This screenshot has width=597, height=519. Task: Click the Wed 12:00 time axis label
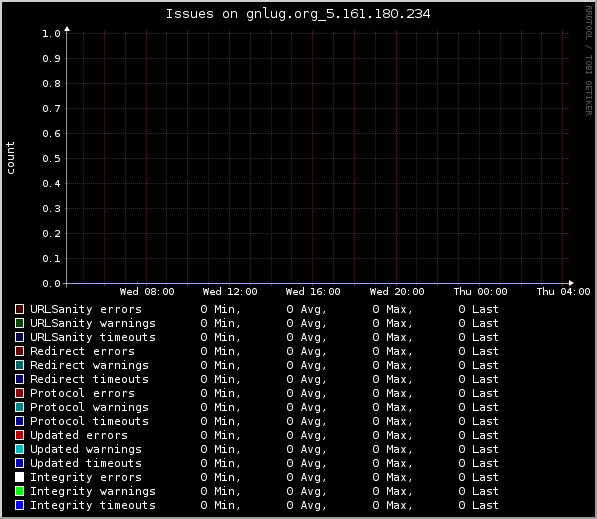click(x=230, y=292)
